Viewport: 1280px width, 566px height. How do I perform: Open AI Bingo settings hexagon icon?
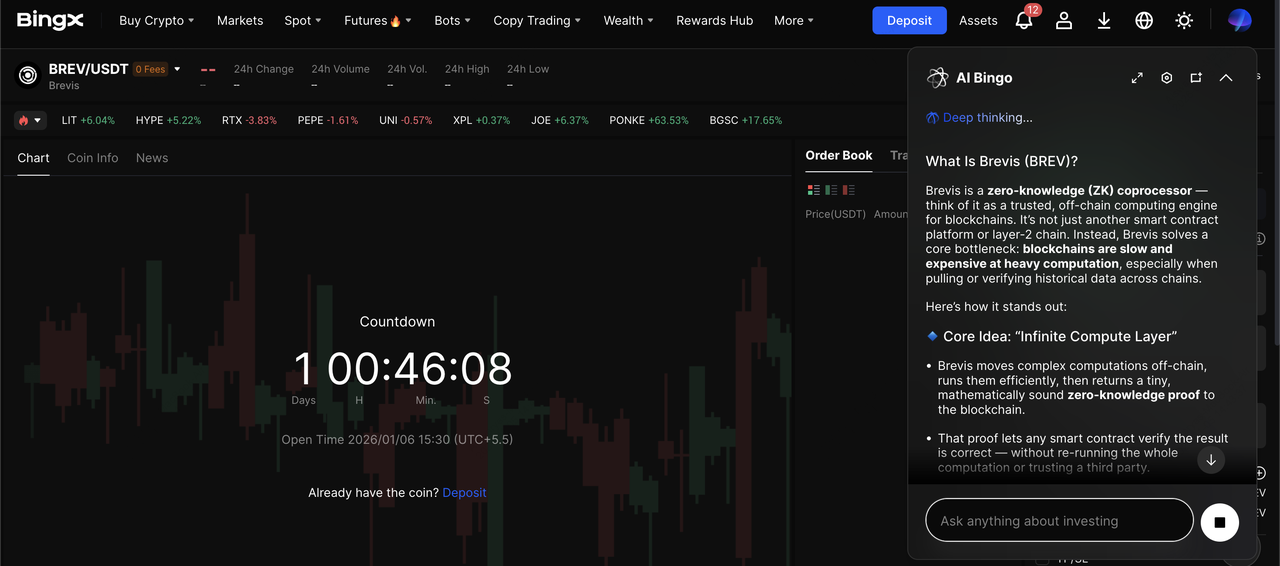pyautogui.click(x=1166, y=78)
